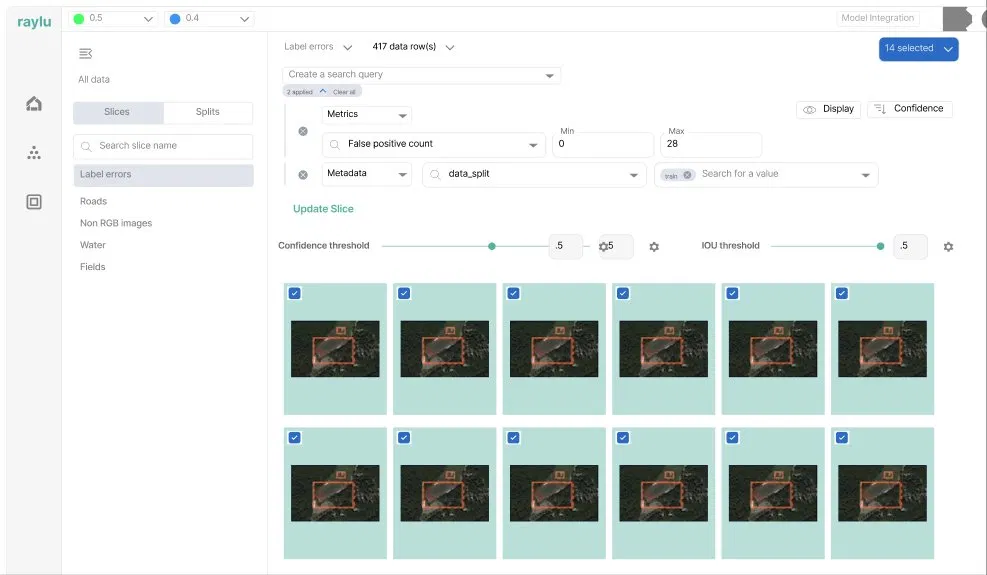Image resolution: width=987 pixels, height=575 pixels.
Task: Focus the Search slice name field
Action: click(164, 146)
